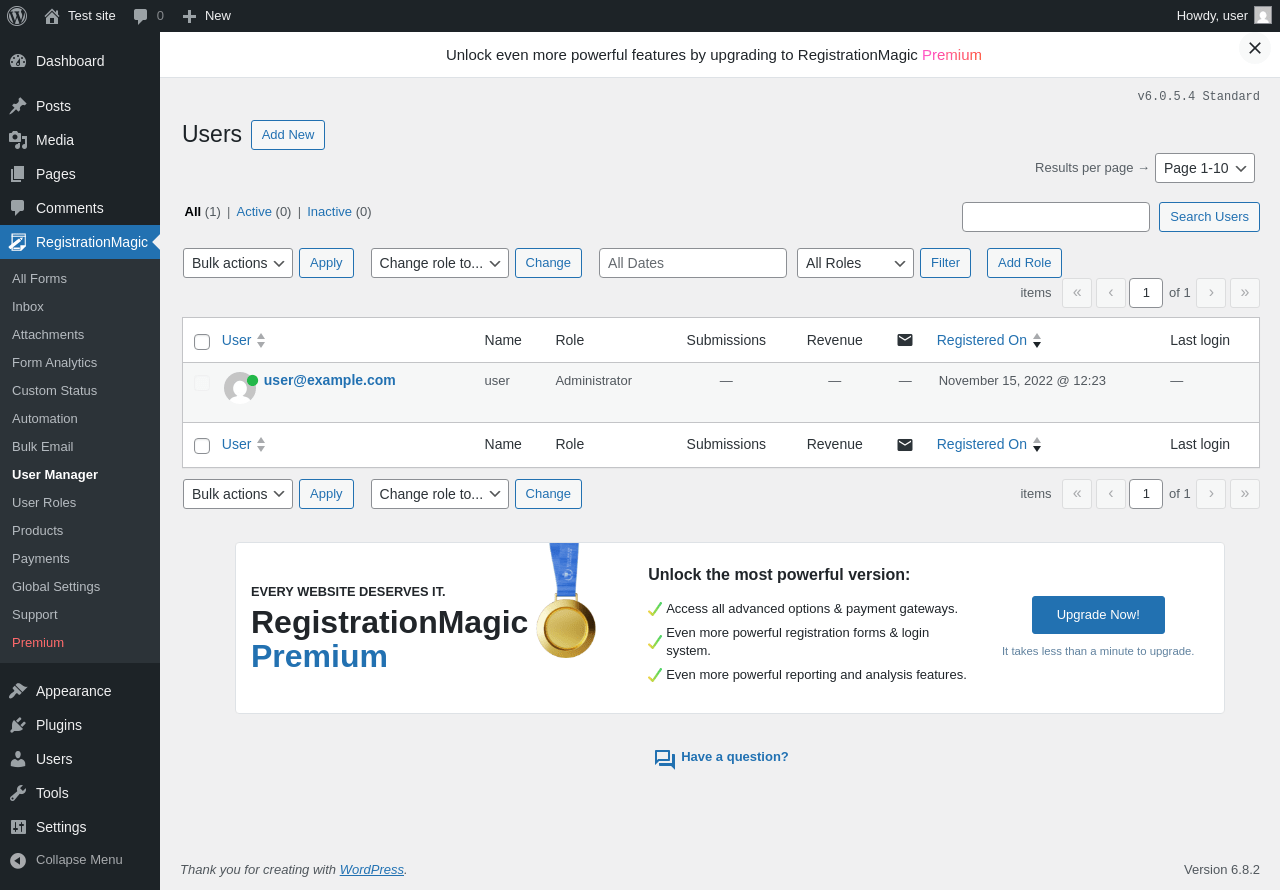This screenshot has width=1280, height=890.
Task: Open Global Settings submenu
Action: tap(80, 587)
